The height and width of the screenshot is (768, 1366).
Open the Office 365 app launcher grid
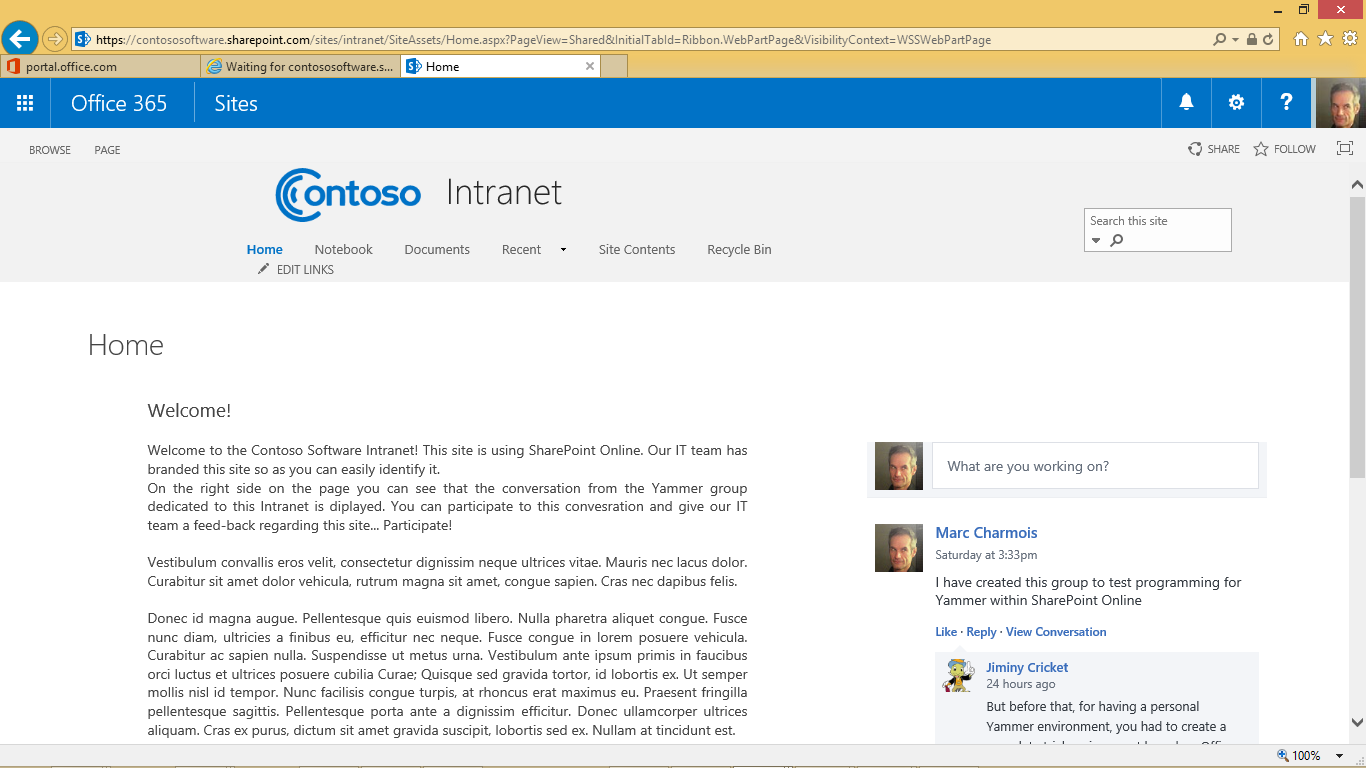click(x=25, y=103)
